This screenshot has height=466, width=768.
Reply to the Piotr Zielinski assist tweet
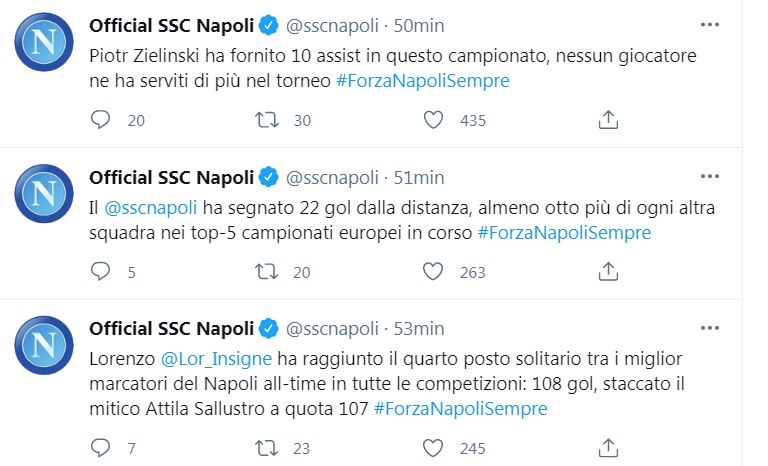(x=100, y=120)
